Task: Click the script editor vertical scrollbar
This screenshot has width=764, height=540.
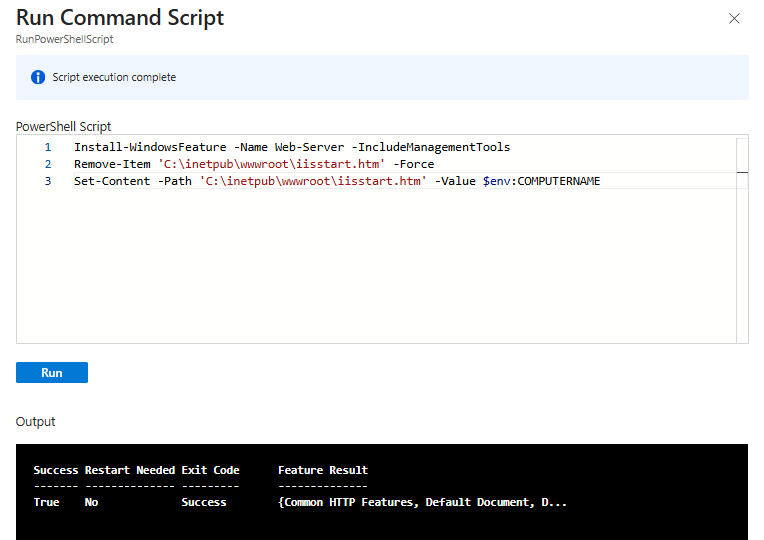Action: click(x=742, y=240)
